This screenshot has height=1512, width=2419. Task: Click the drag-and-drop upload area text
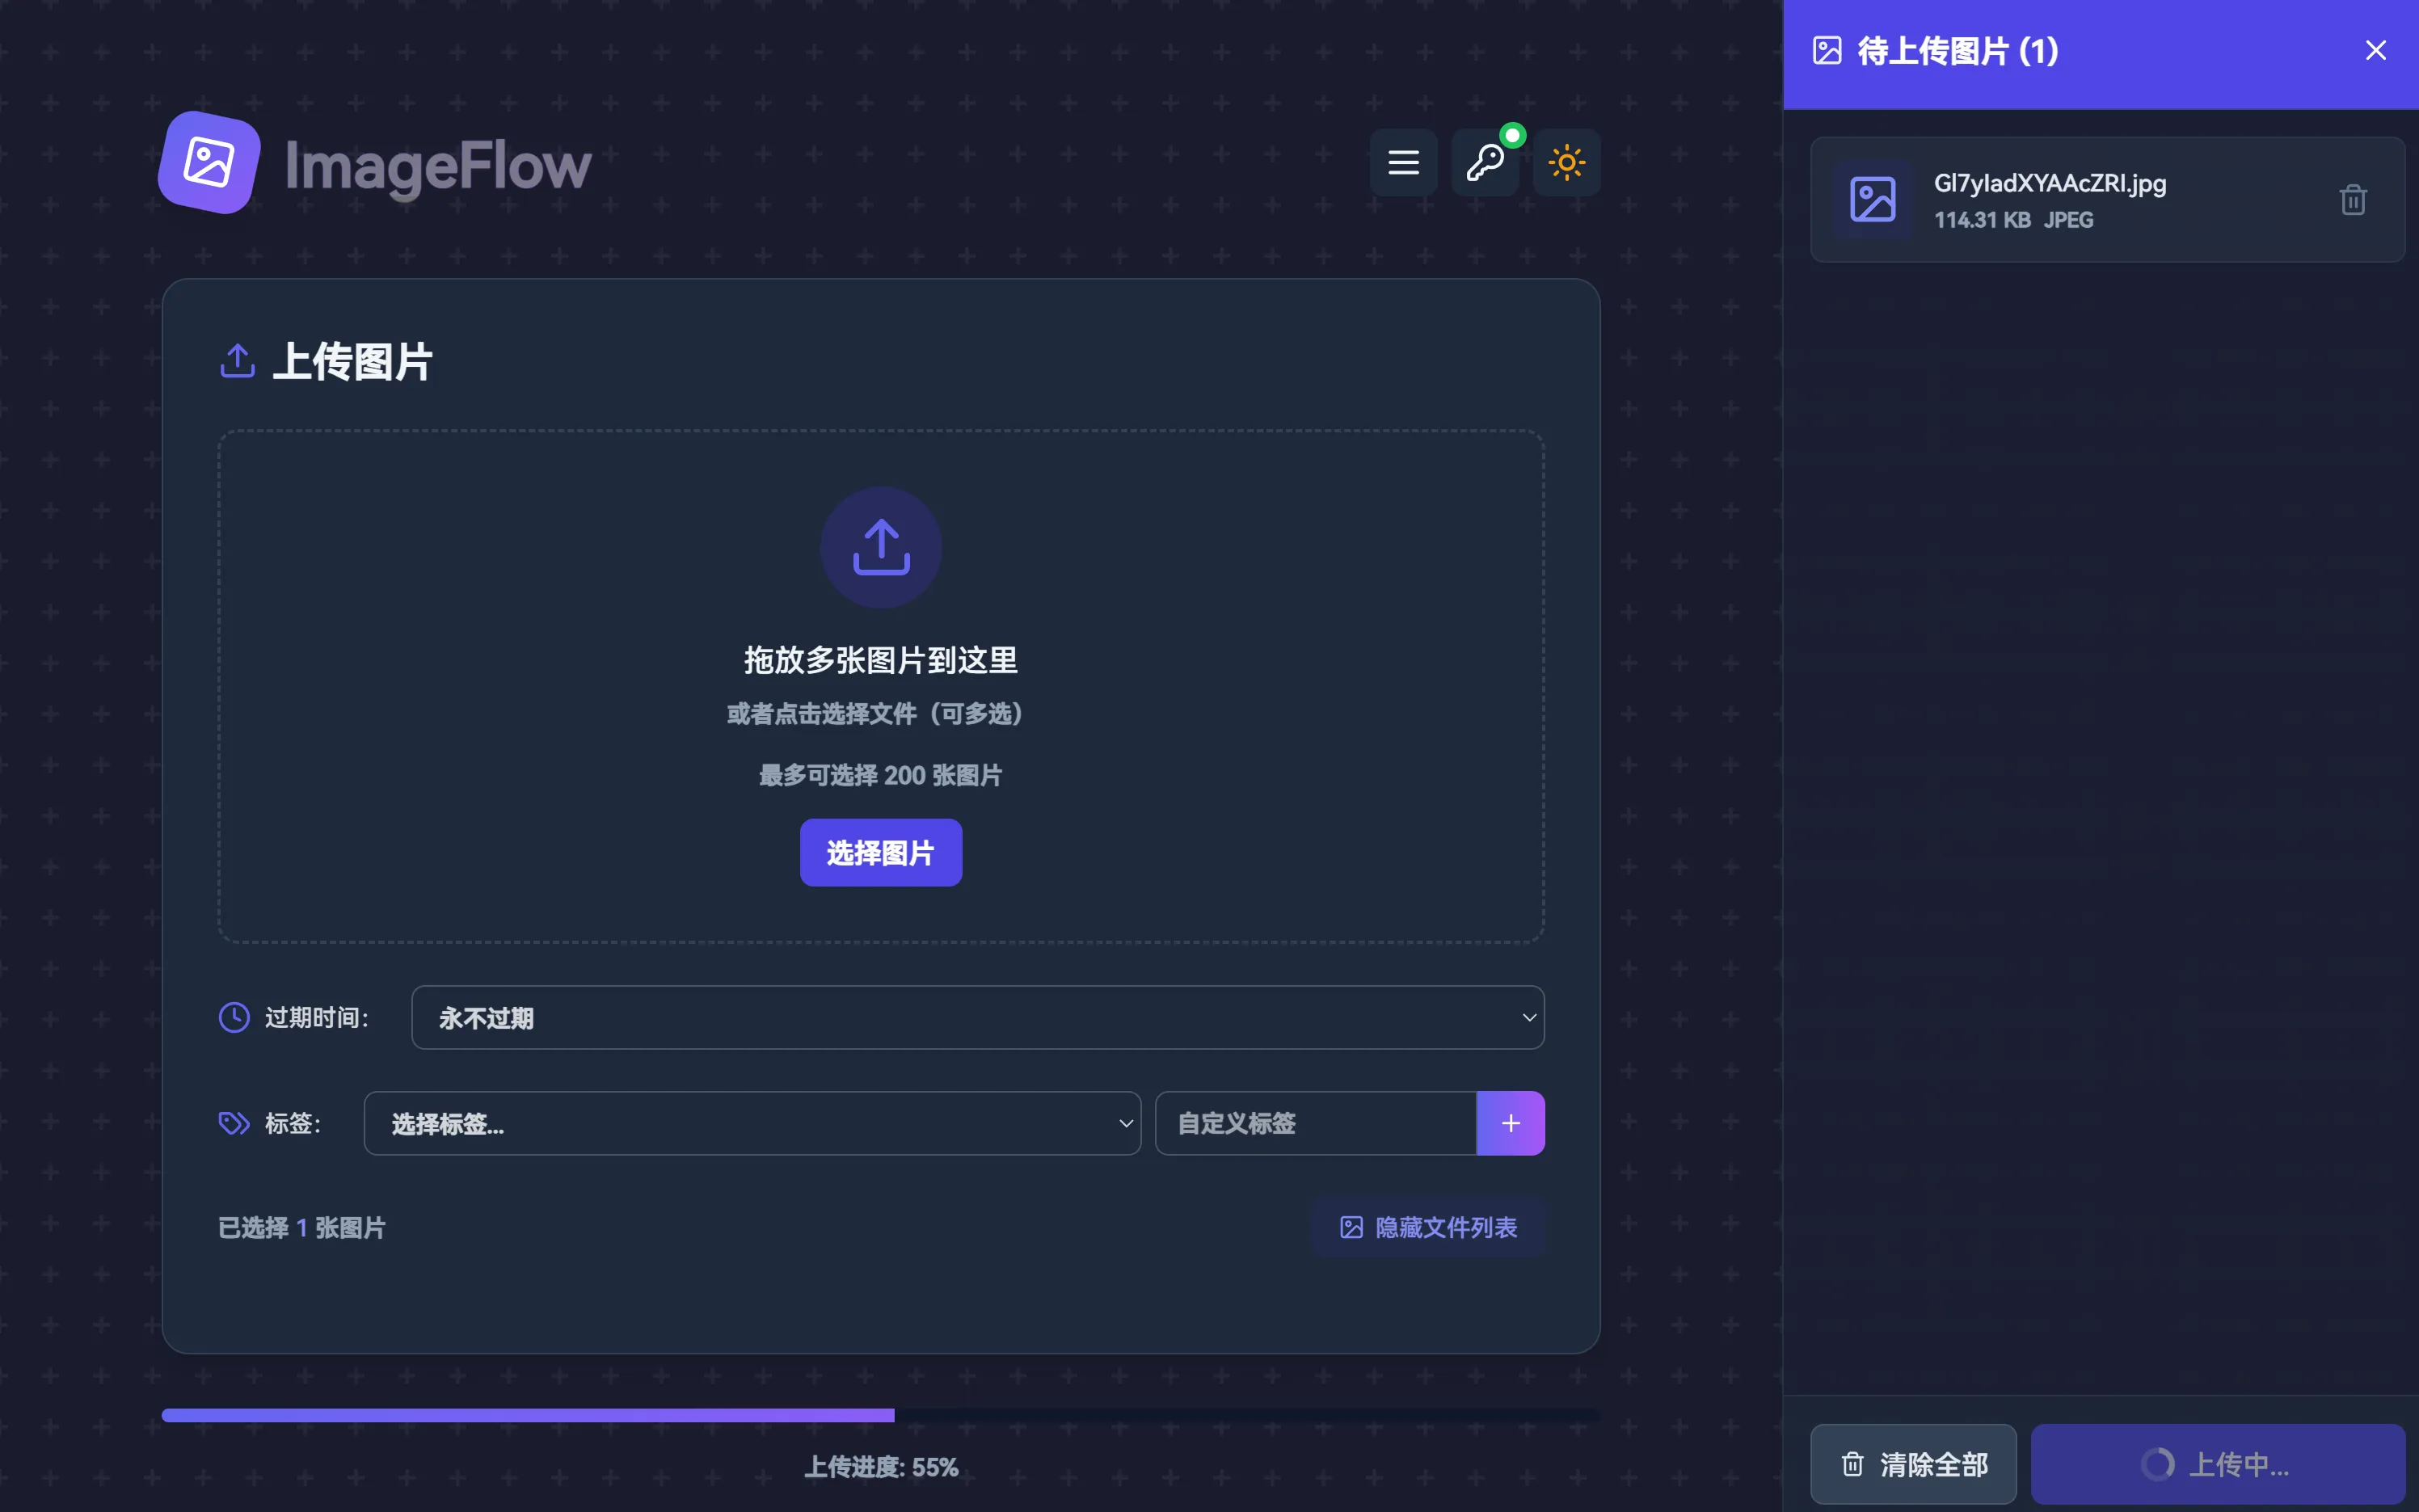point(880,660)
